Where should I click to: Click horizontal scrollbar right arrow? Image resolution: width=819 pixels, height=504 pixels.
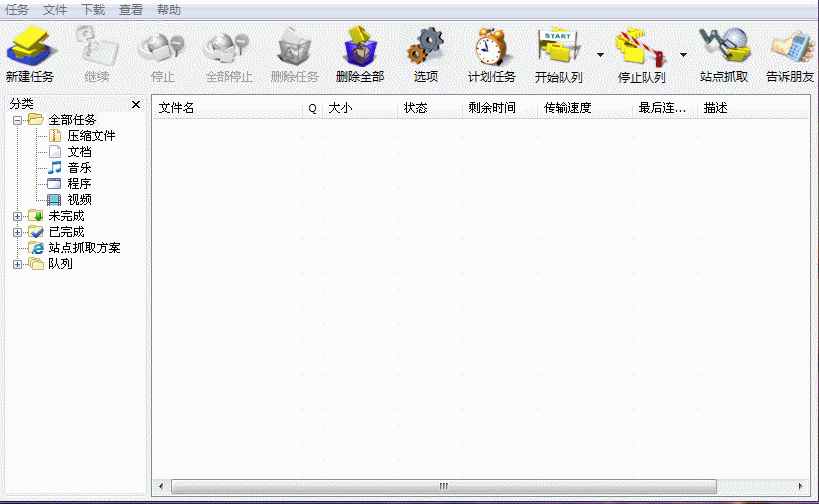(801, 486)
